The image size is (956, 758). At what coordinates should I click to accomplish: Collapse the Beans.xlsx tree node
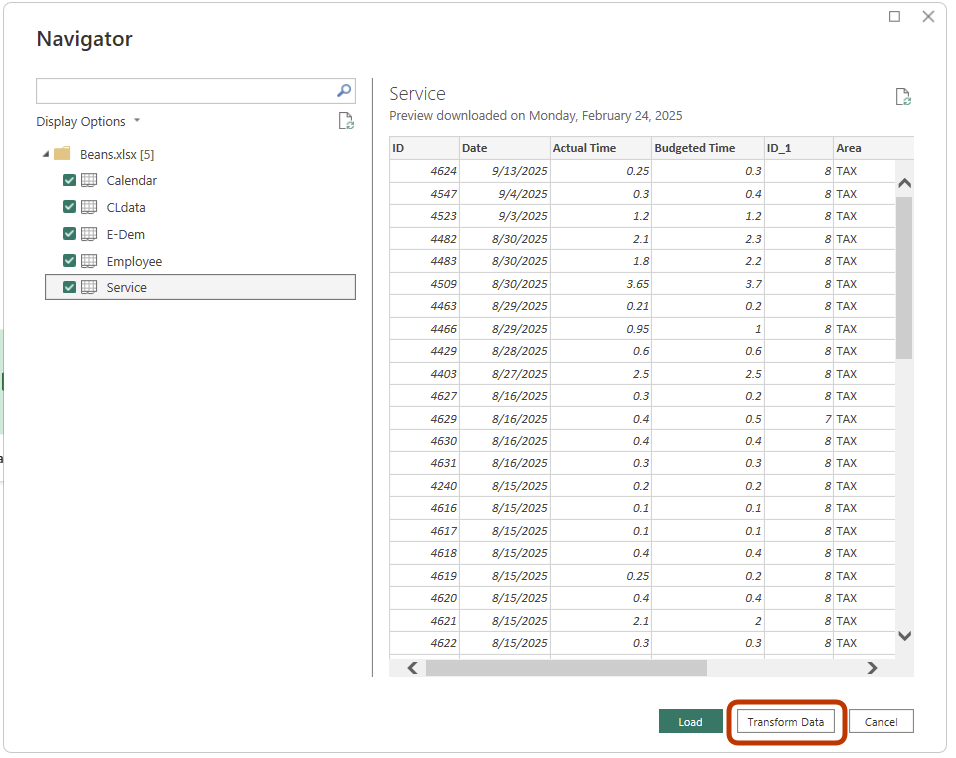click(46, 154)
